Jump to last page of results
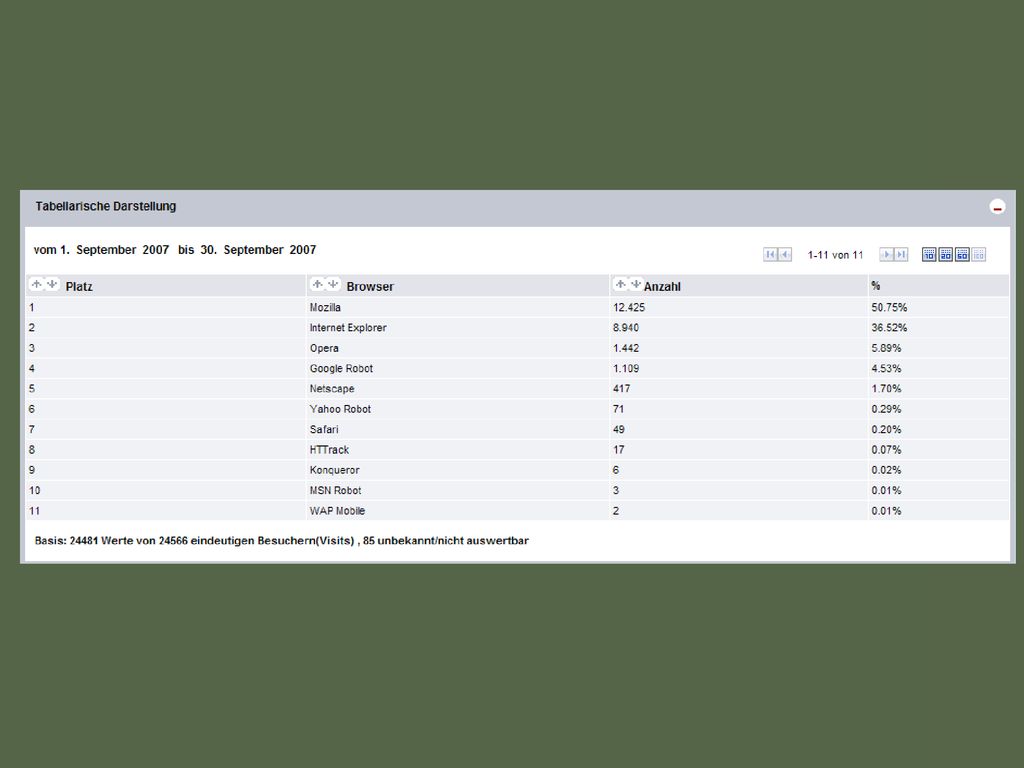This screenshot has height=768, width=1024. [901, 255]
